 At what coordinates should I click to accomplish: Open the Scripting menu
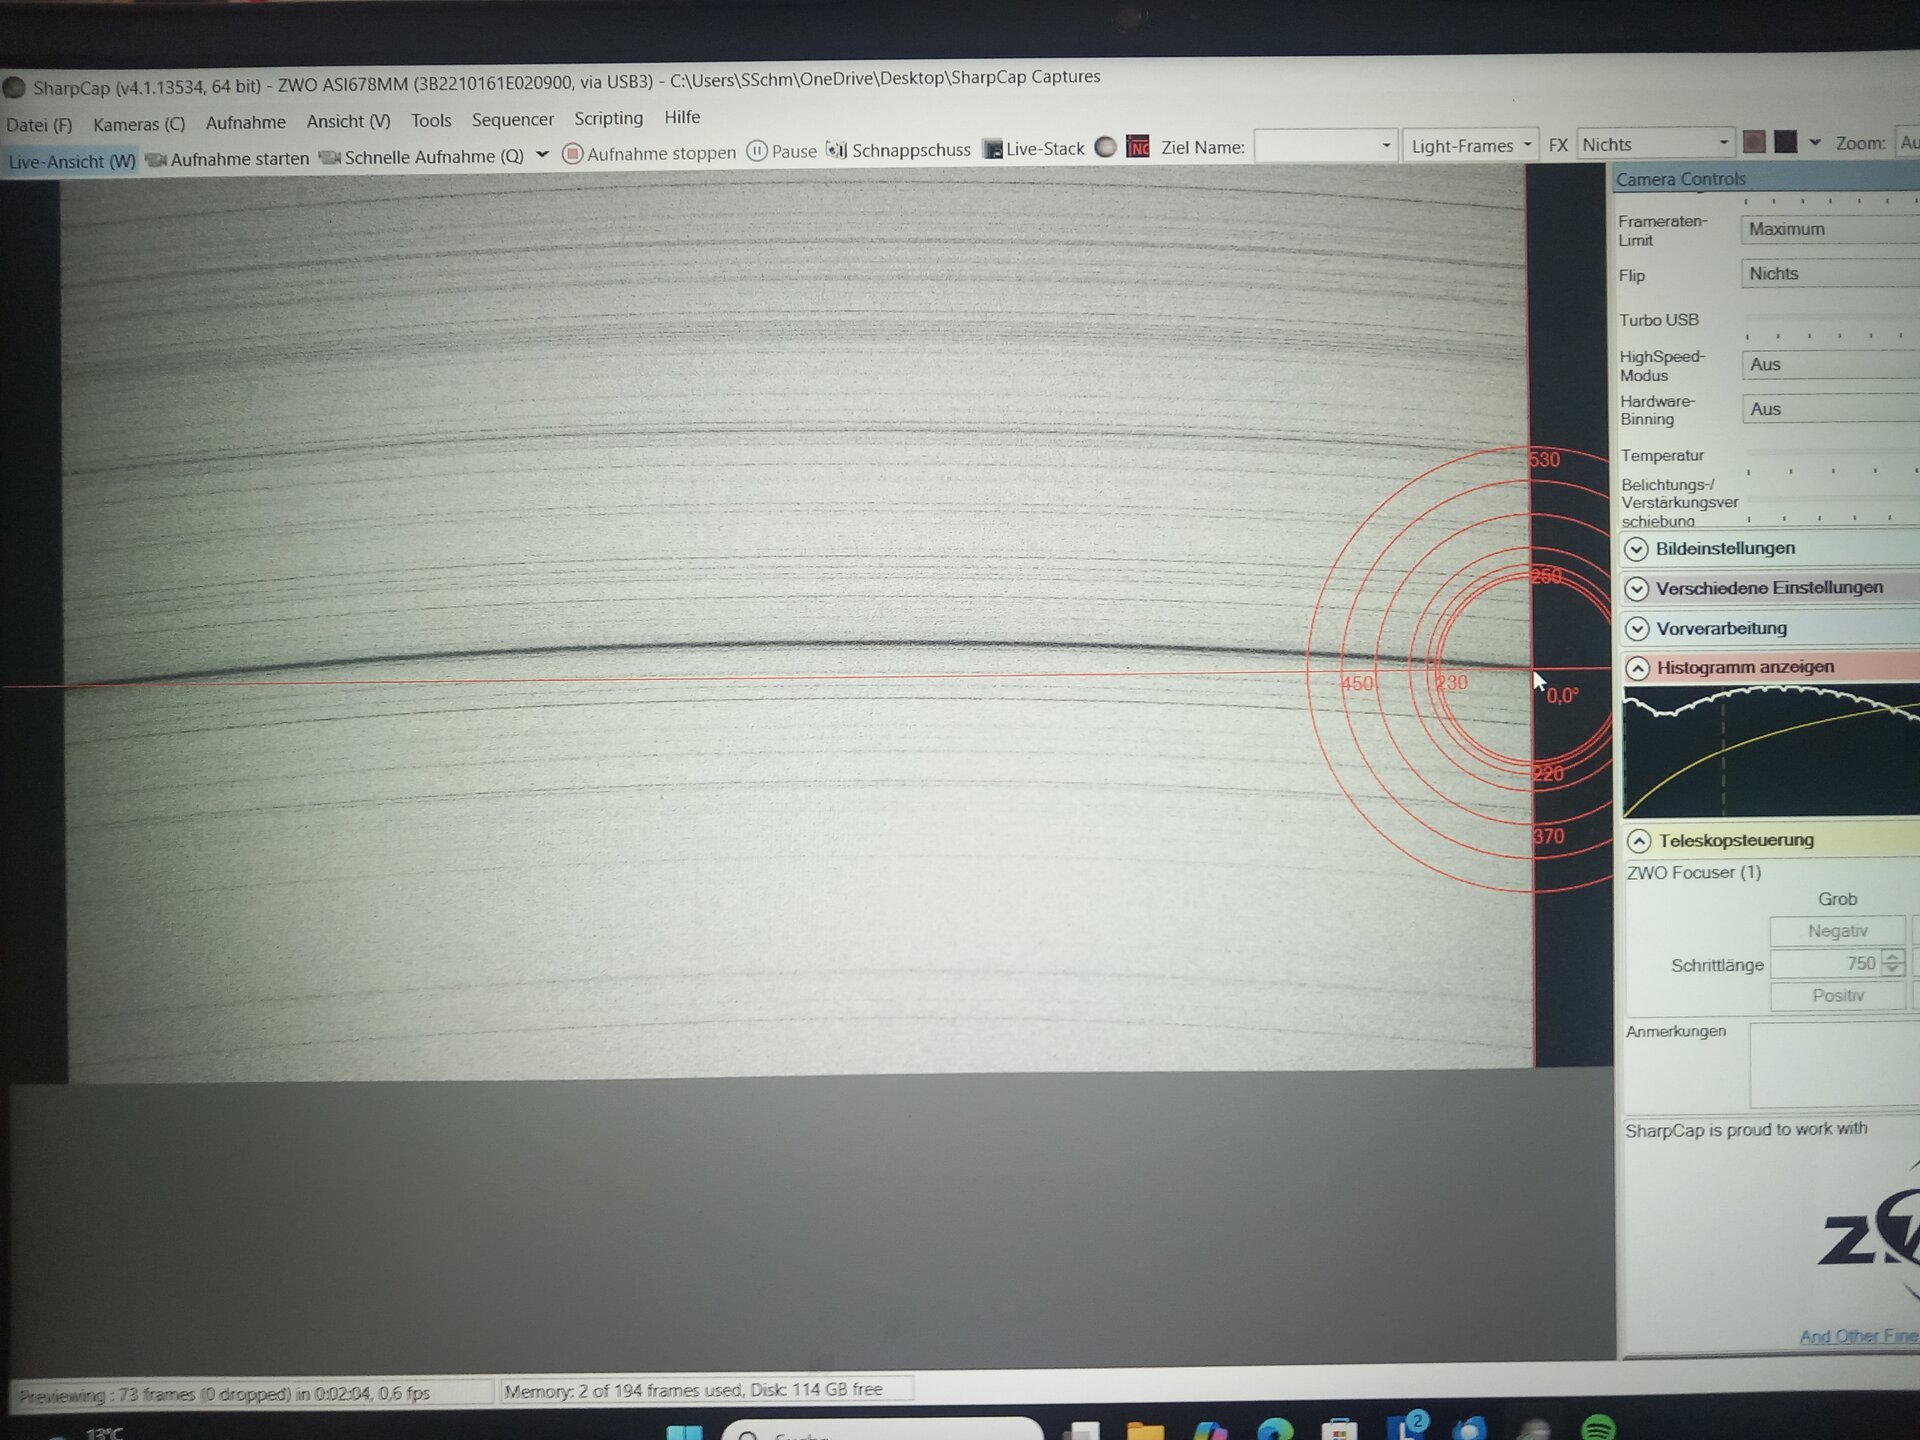(x=608, y=118)
